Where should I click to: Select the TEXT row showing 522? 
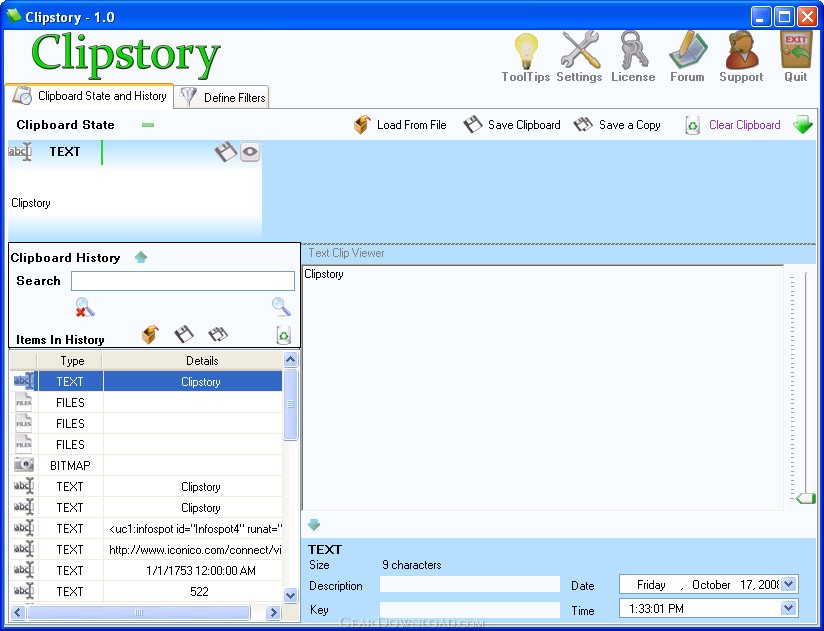pos(146,592)
